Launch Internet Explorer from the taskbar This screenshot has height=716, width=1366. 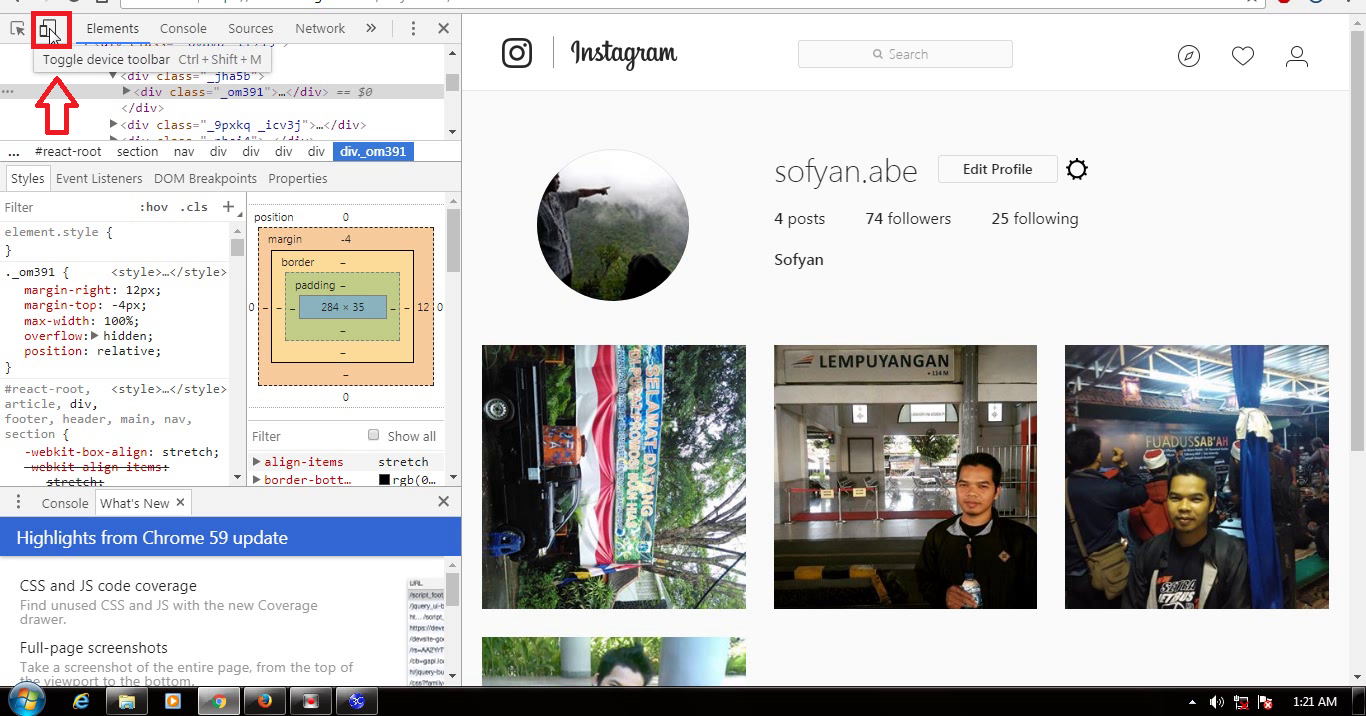click(x=81, y=701)
